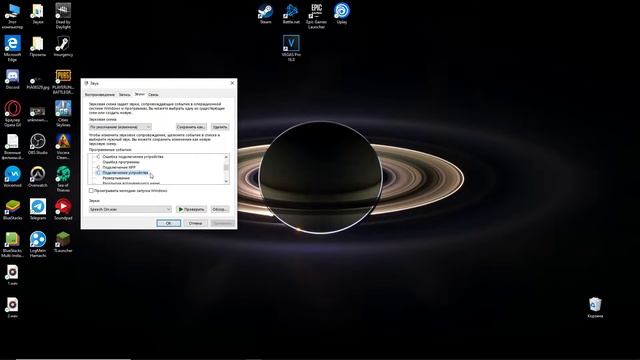The image size is (640, 360).
Task: Play sound with the Проверить button
Action: (x=191, y=209)
